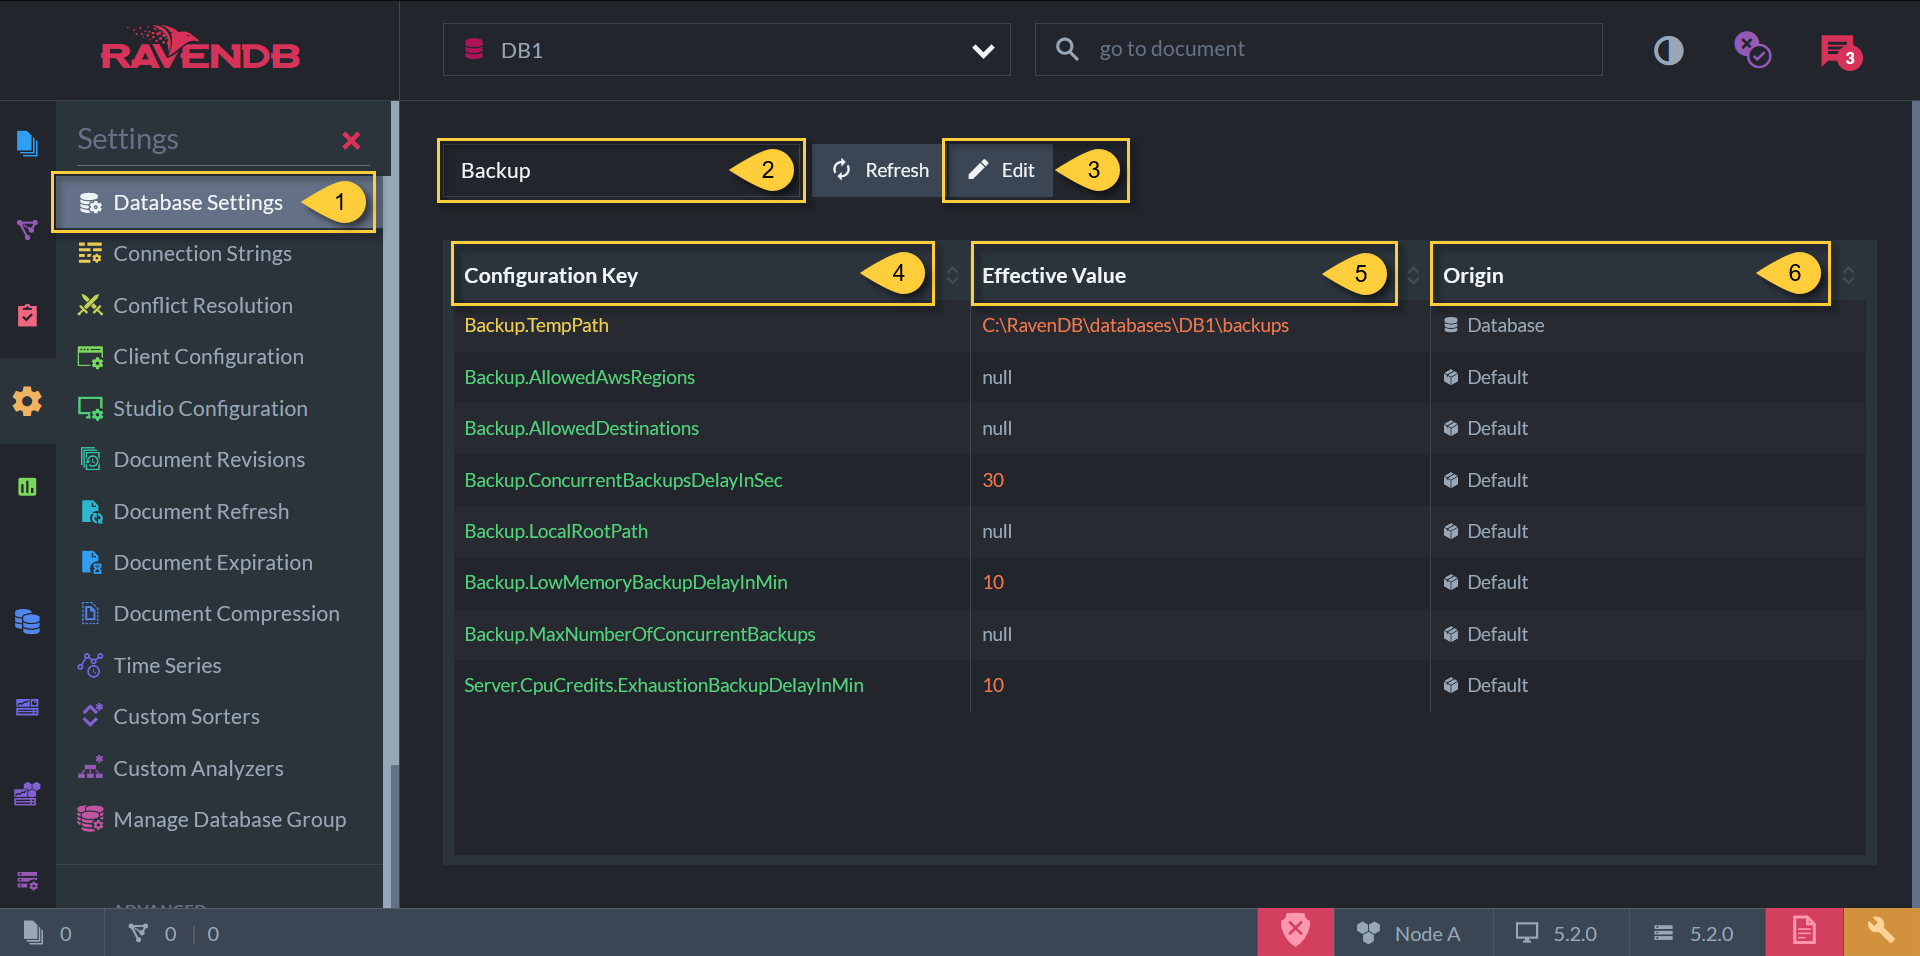
Task: Click the red document log icon in footer
Action: tap(1804, 932)
